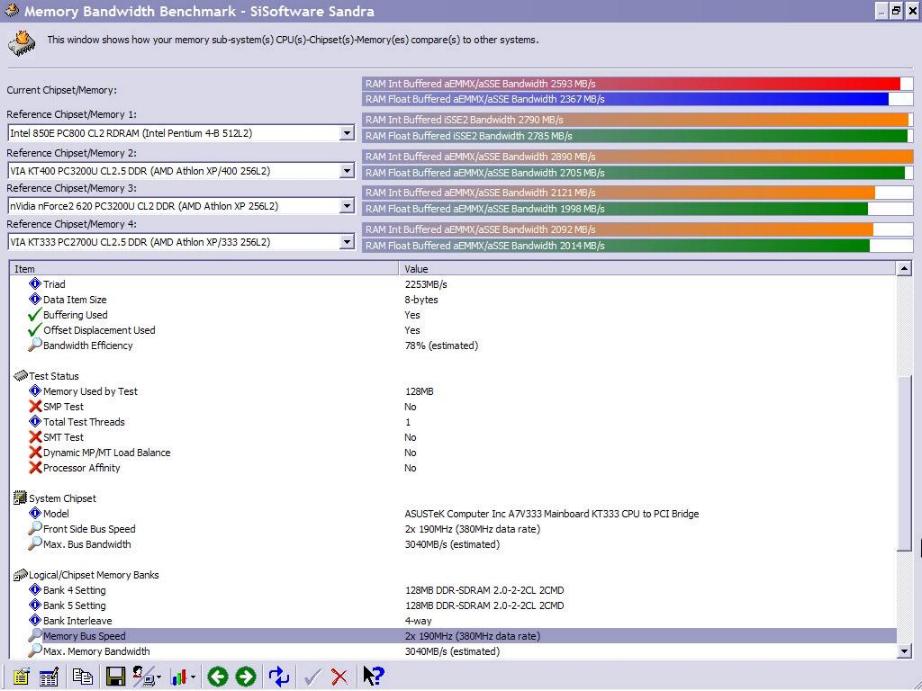
Task: Go back with green left arrow
Action: [x=218, y=677]
